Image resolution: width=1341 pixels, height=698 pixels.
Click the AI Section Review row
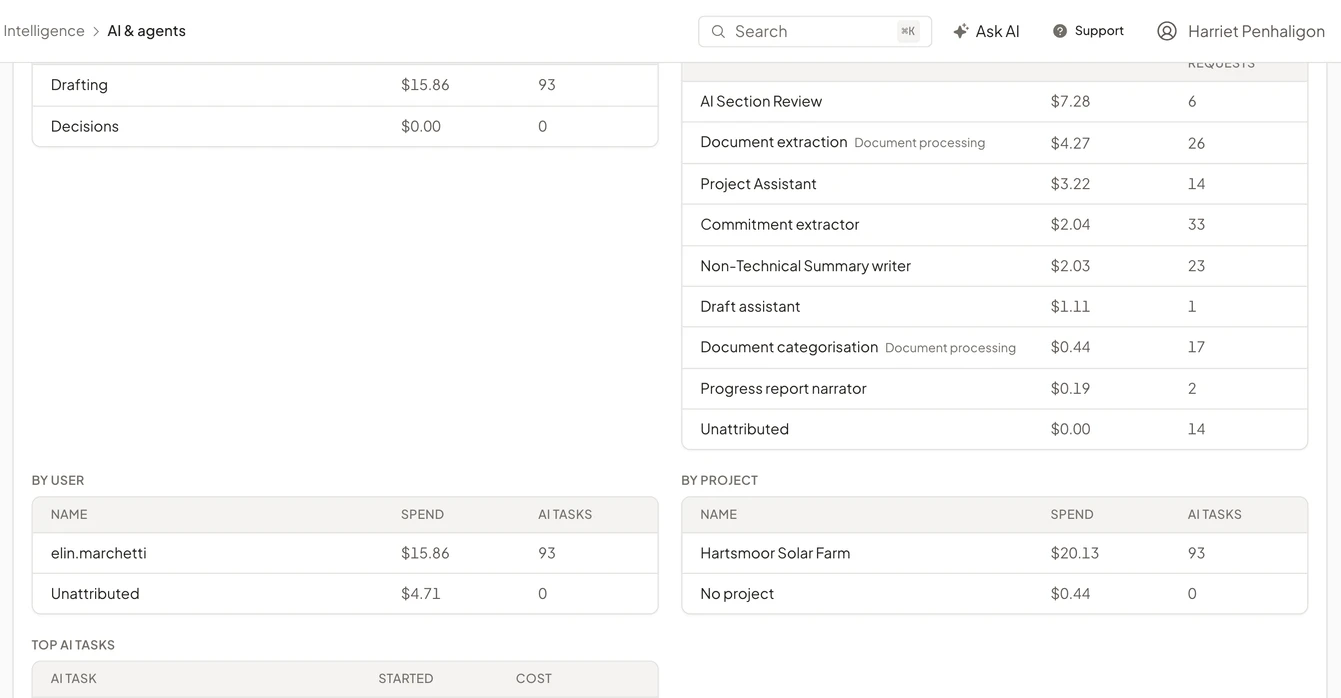click(994, 101)
